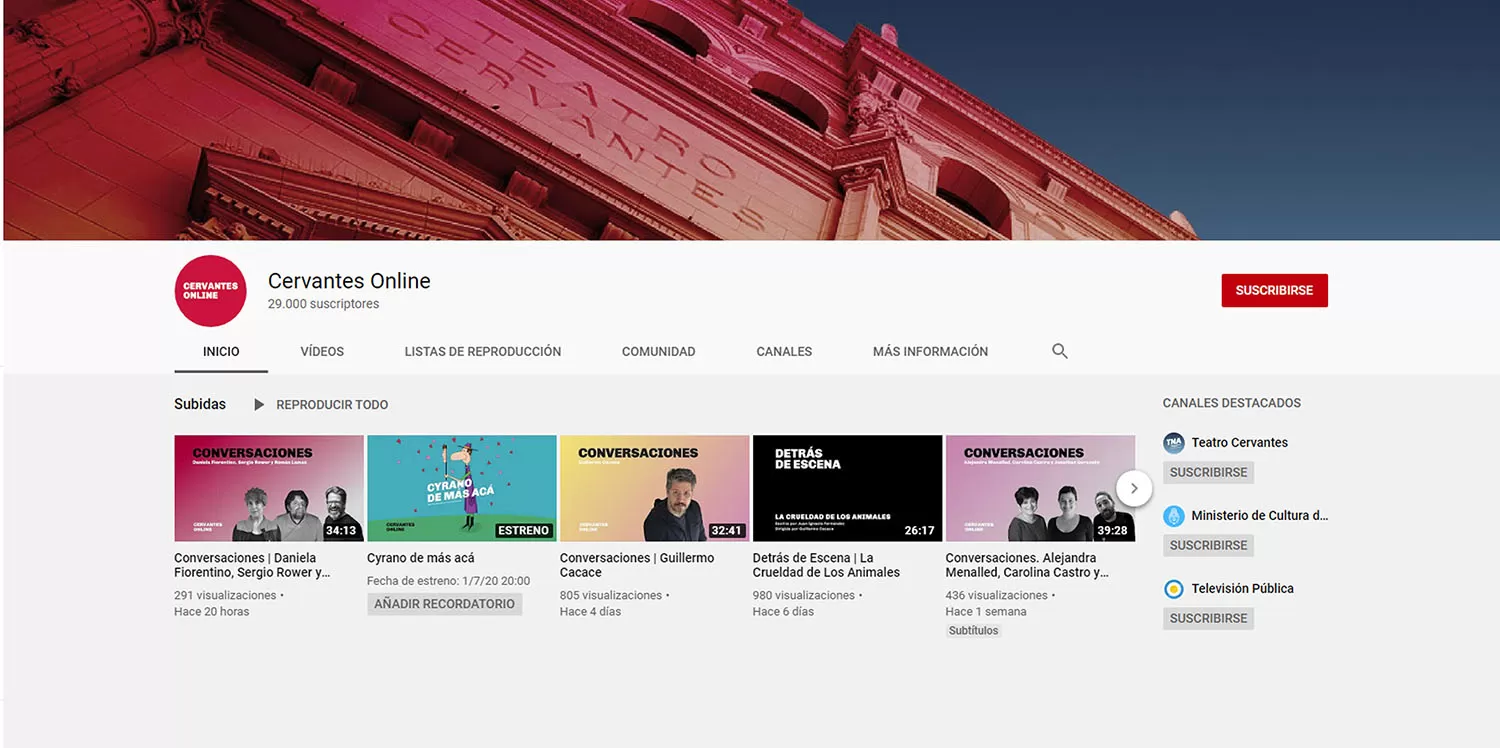Click the Conversaciones. Alejandra Menalled title
The image size is (1500, 748).
point(1027,565)
